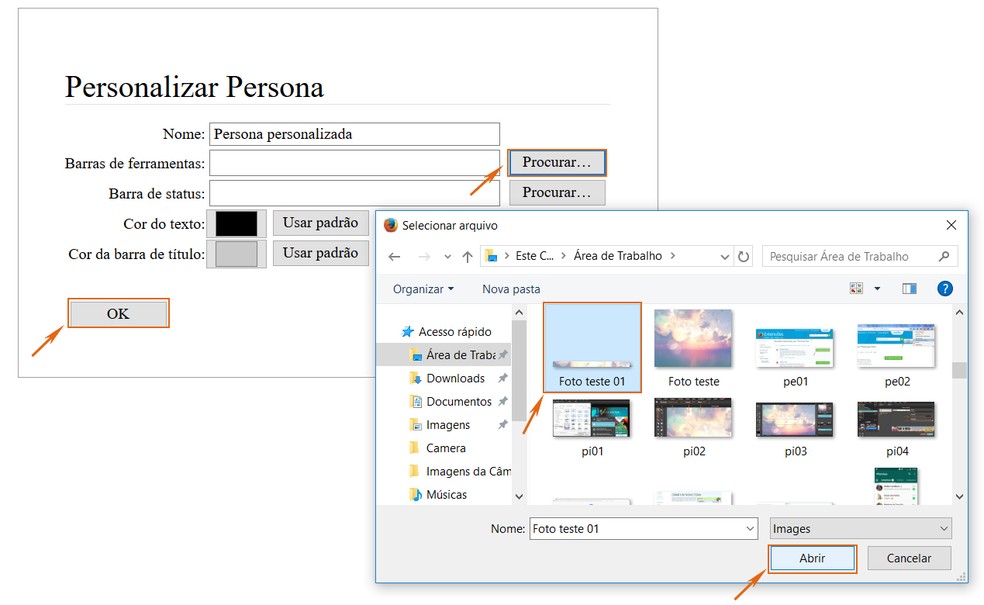984x605 pixels.
Task: Change the view layout icon
Action: 857,289
